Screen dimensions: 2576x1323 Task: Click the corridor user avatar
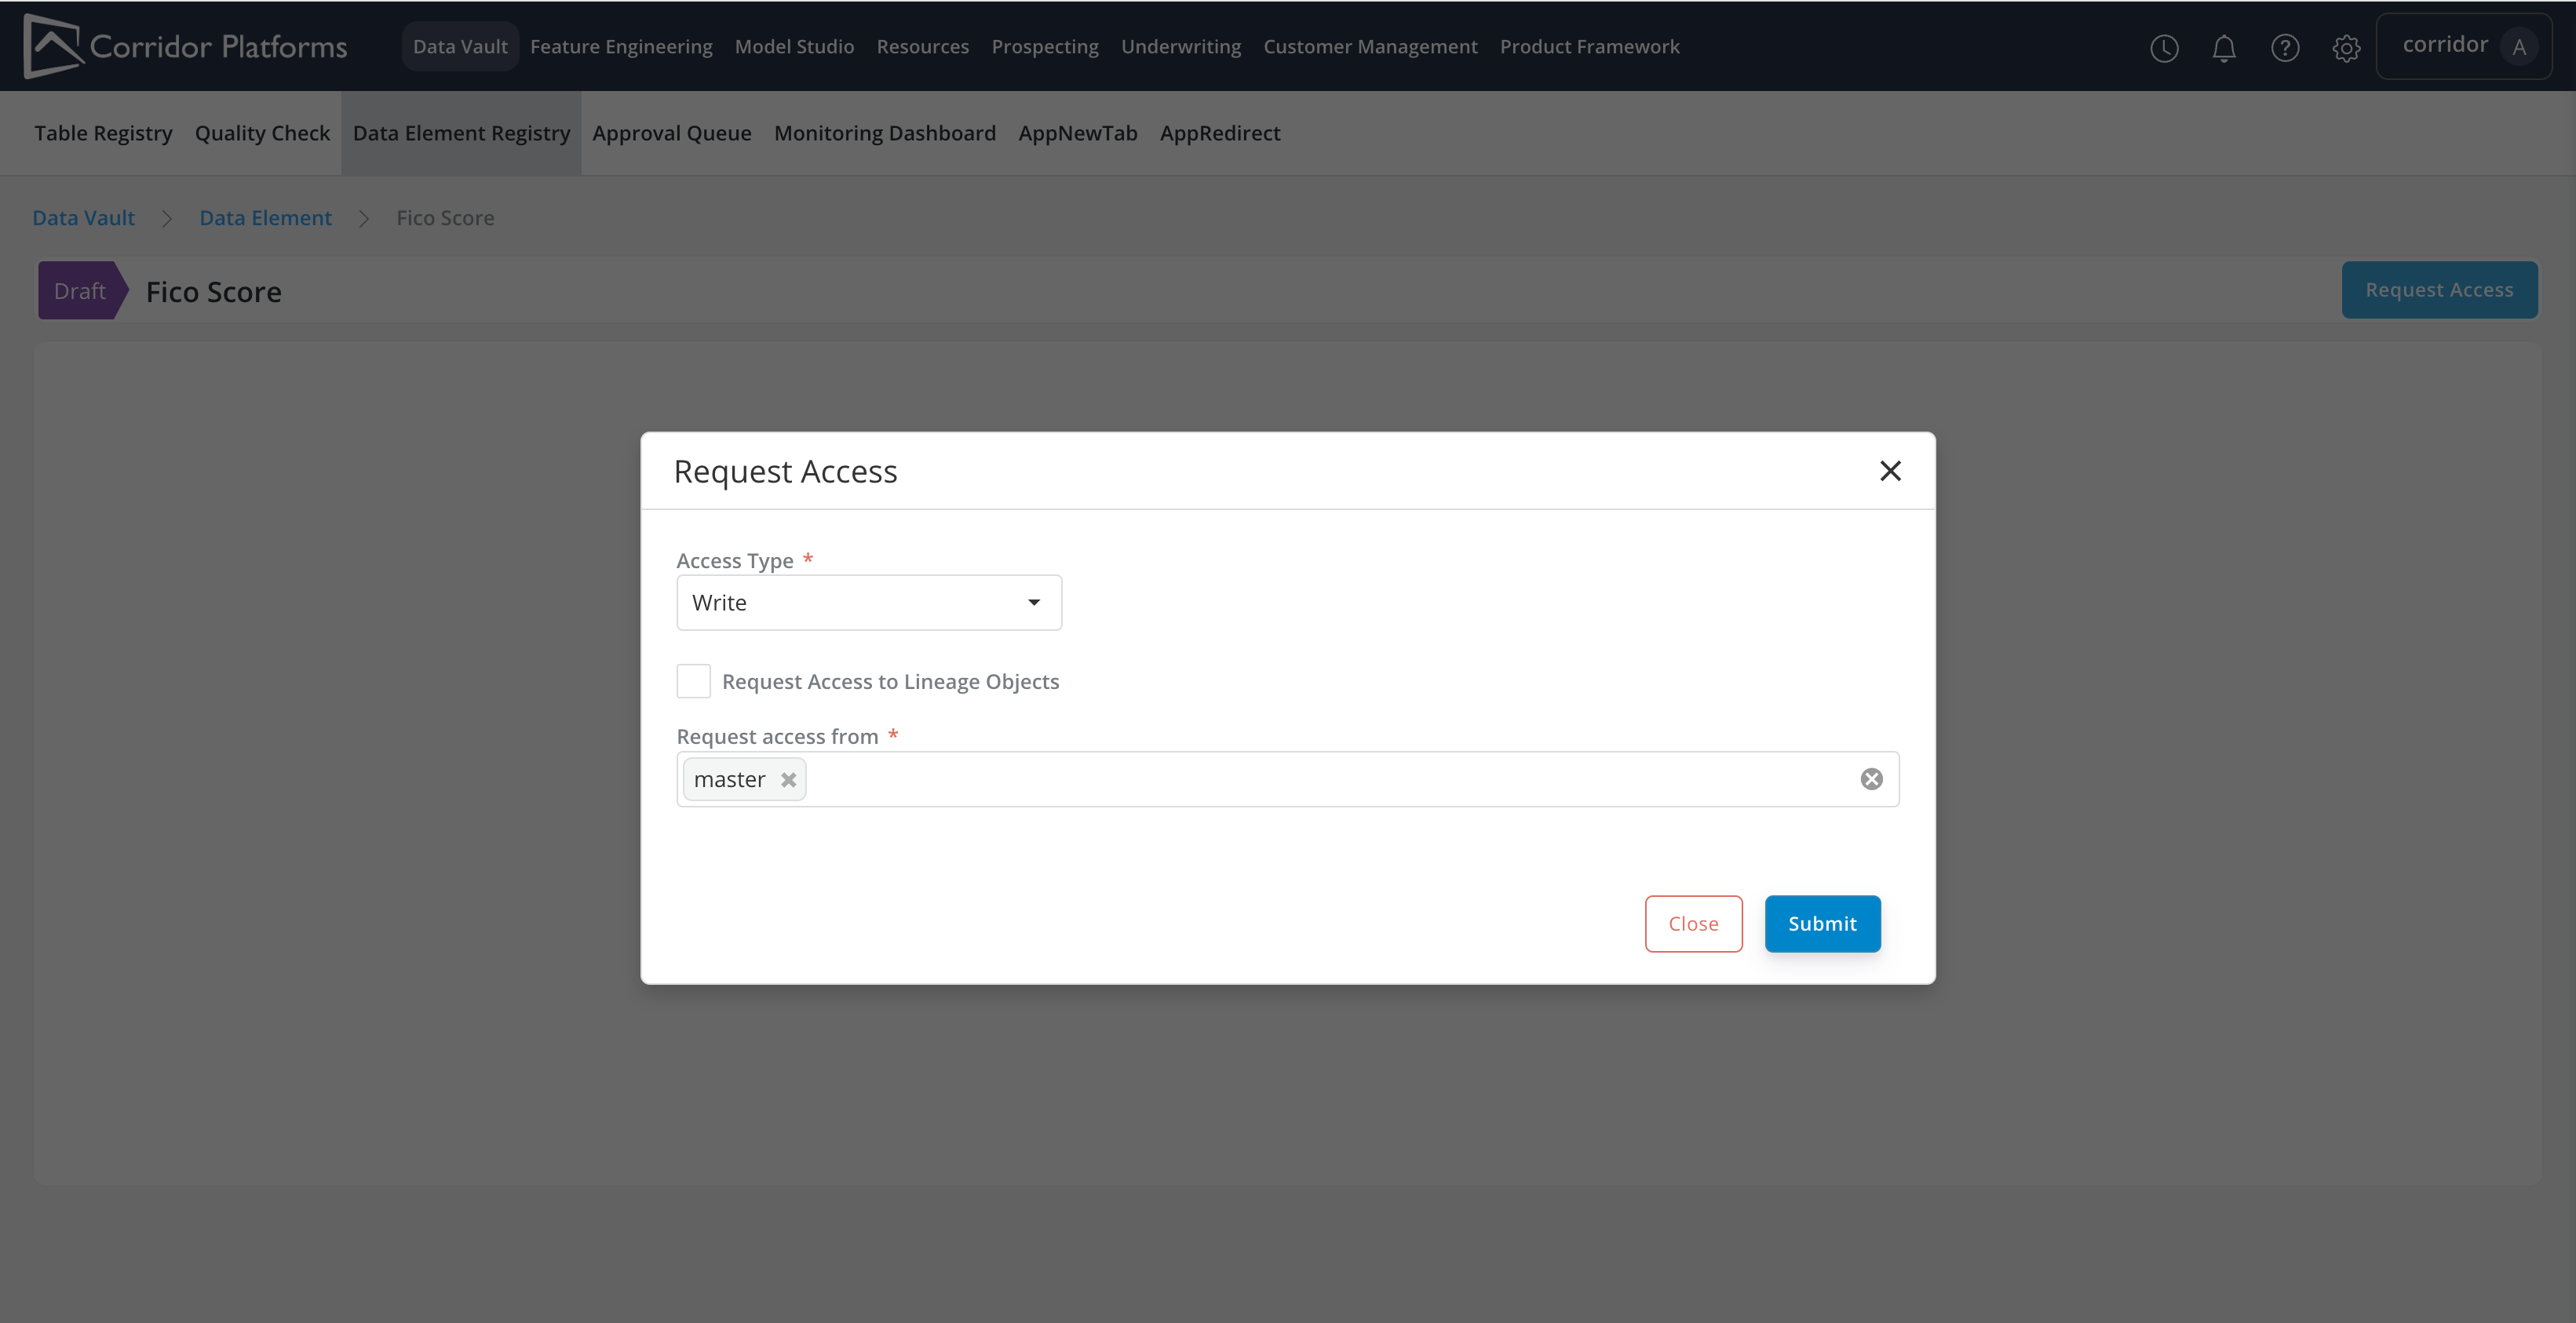(x=2519, y=47)
